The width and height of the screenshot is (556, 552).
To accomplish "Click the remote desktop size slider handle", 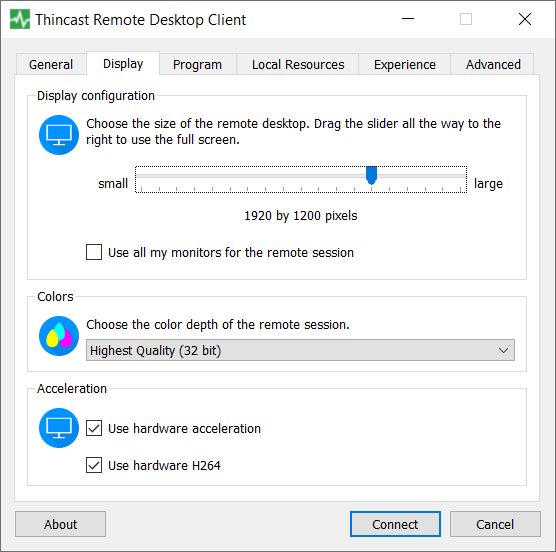I will 371,175.
